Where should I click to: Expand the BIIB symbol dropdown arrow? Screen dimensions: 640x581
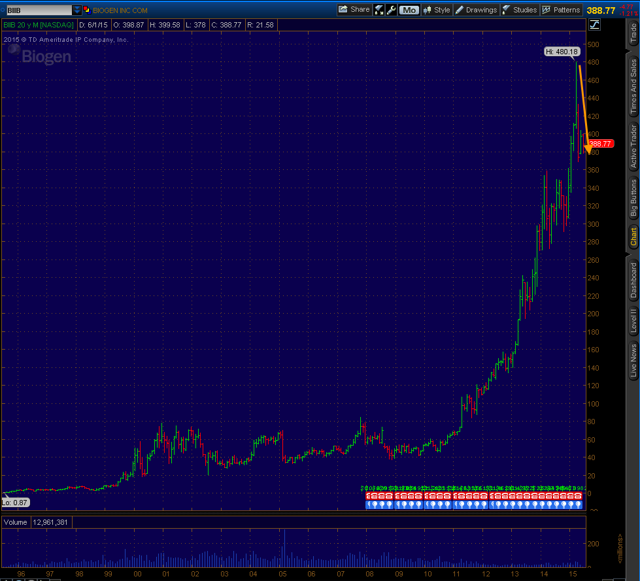coord(77,10)
